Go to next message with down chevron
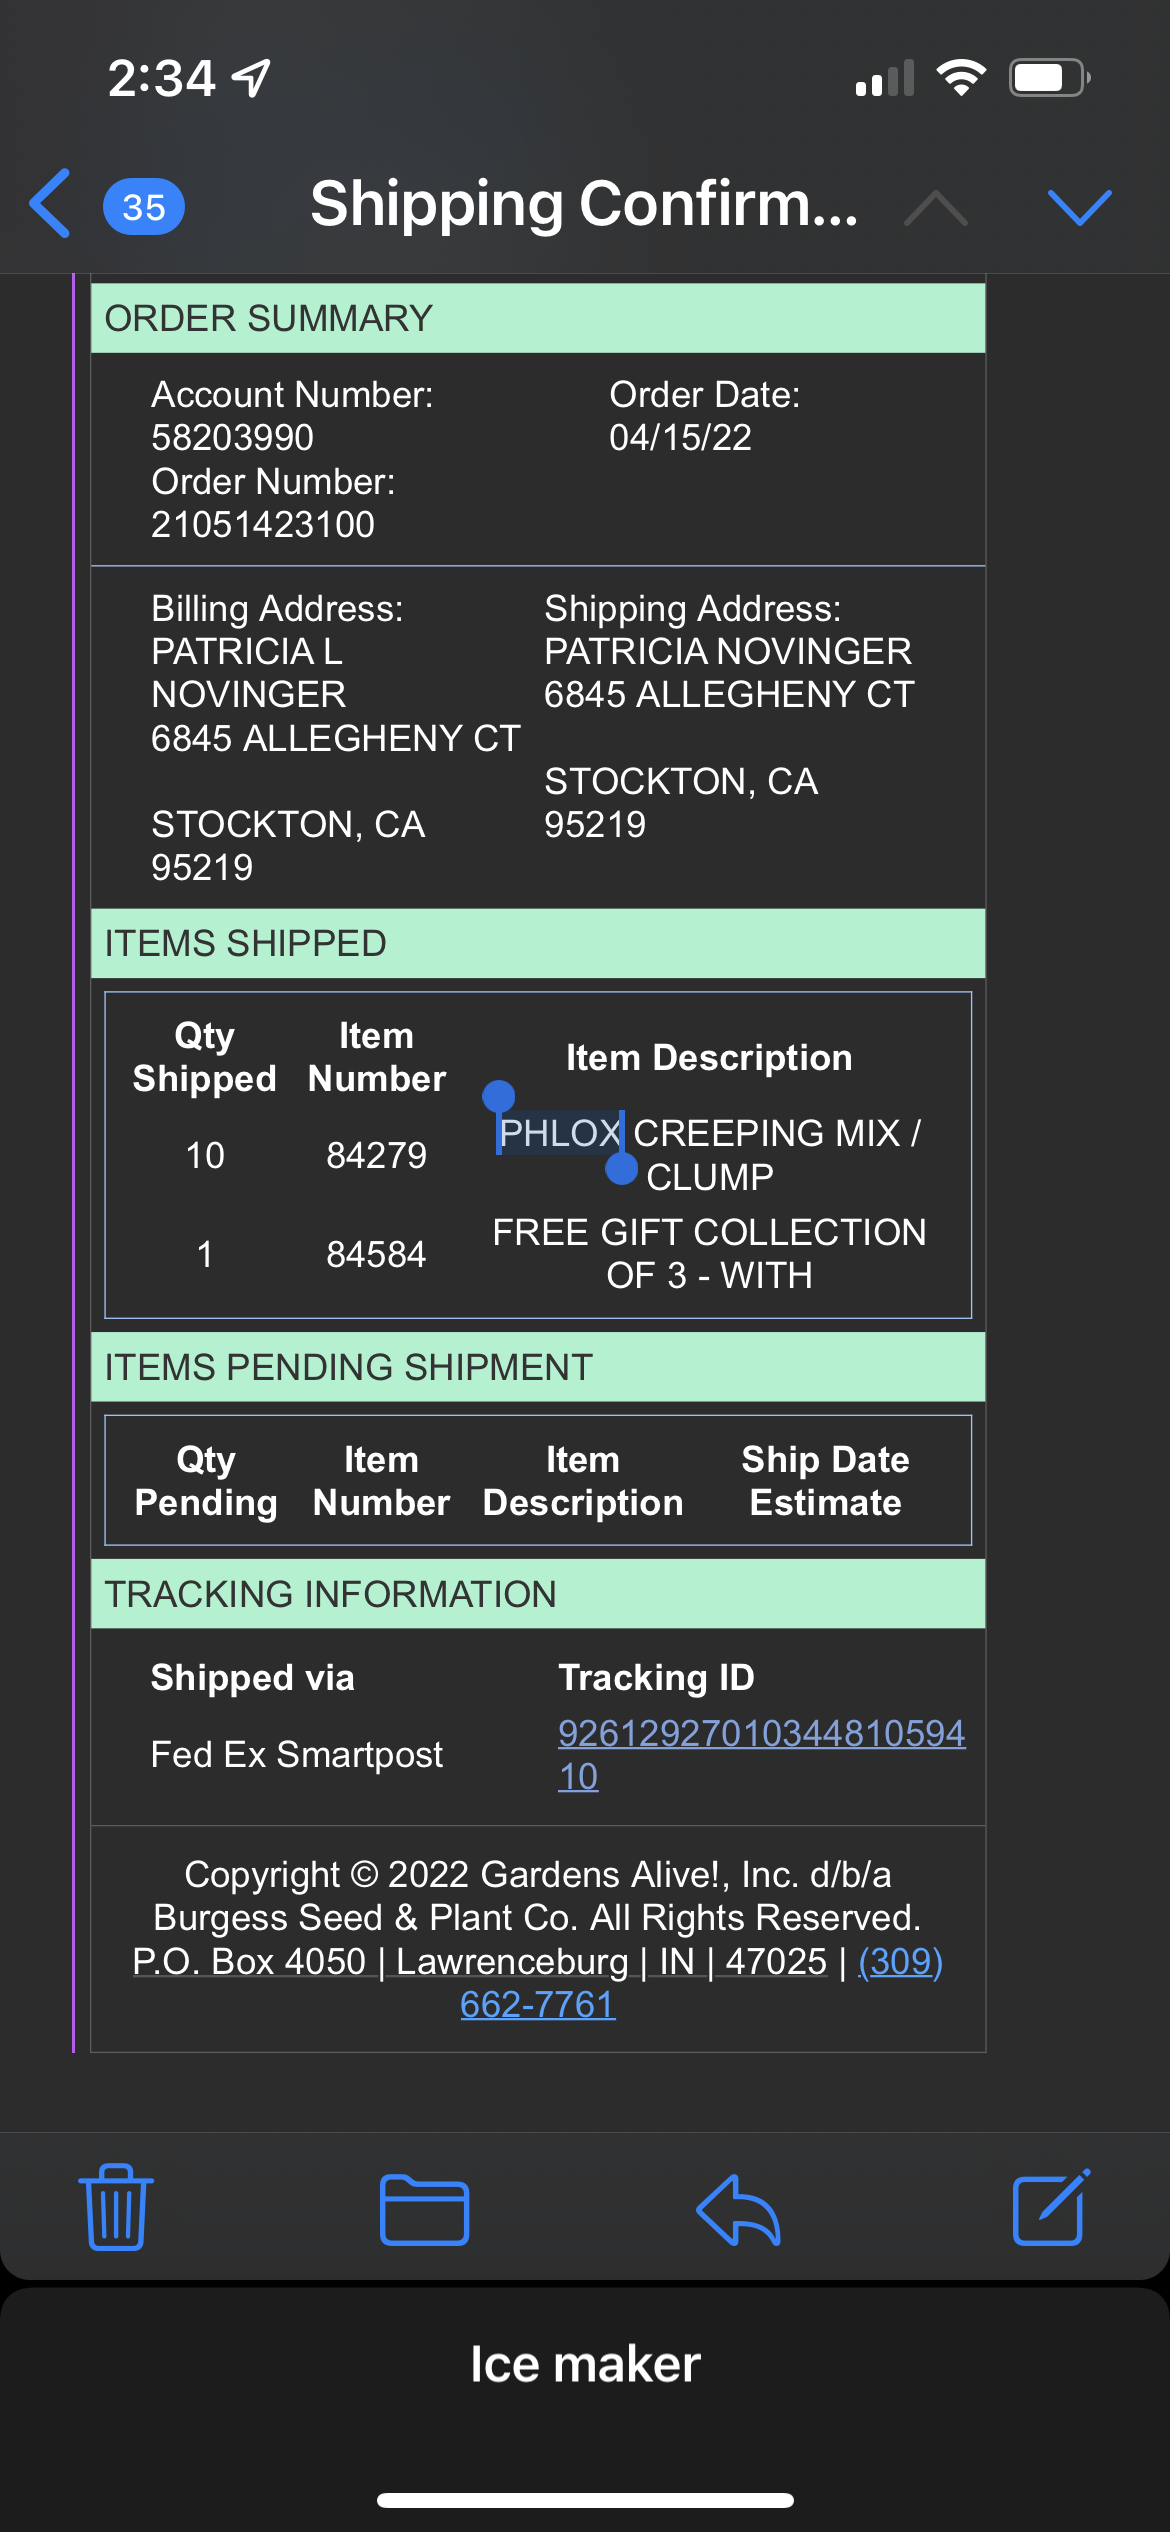The image size is (1170, 2532). 1079,207
